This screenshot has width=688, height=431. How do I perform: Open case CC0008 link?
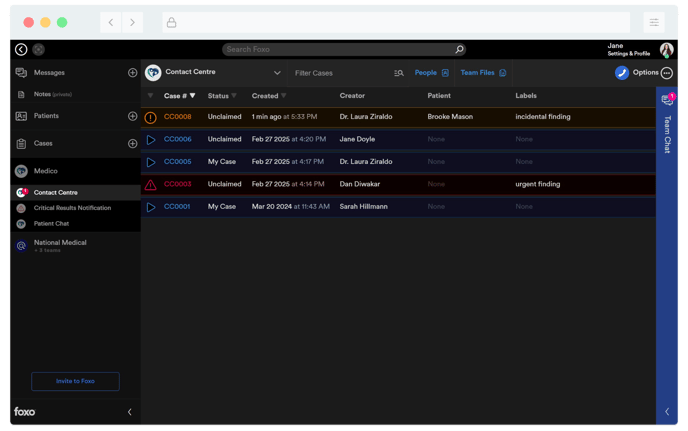tap(178, 117)
